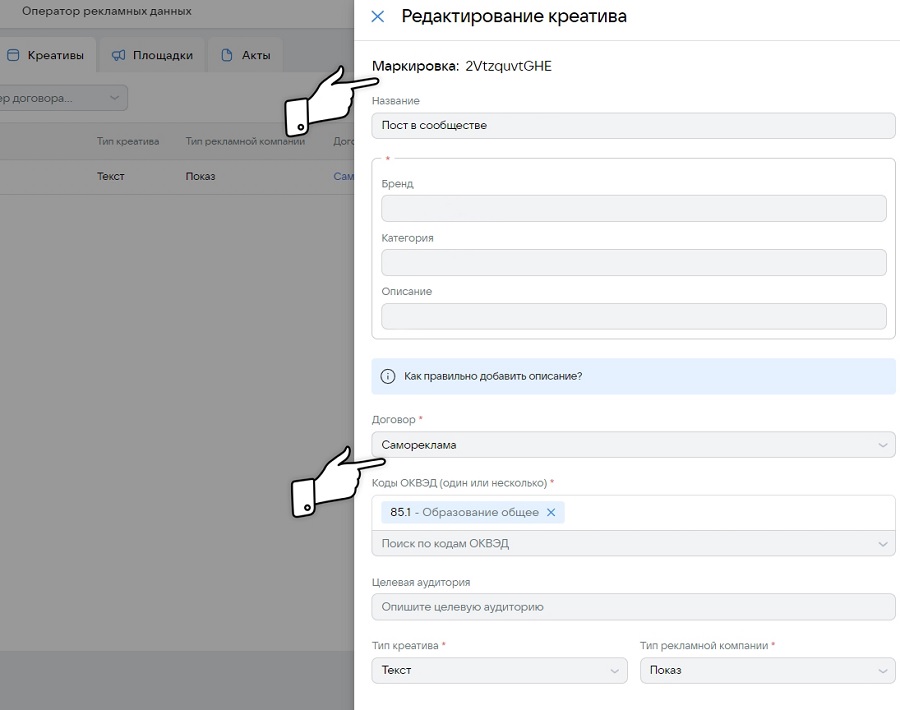Image resolution: width=900 pixels, height=710 pixels.
Task: Open 'Как правильно добавить описание?' hint
Action: click(493, 377)
